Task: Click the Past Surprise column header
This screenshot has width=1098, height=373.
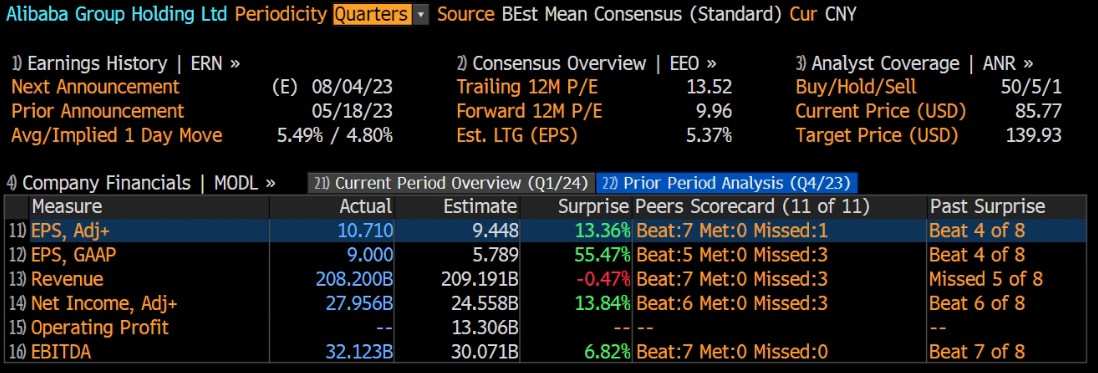Action: coord(987,207)
